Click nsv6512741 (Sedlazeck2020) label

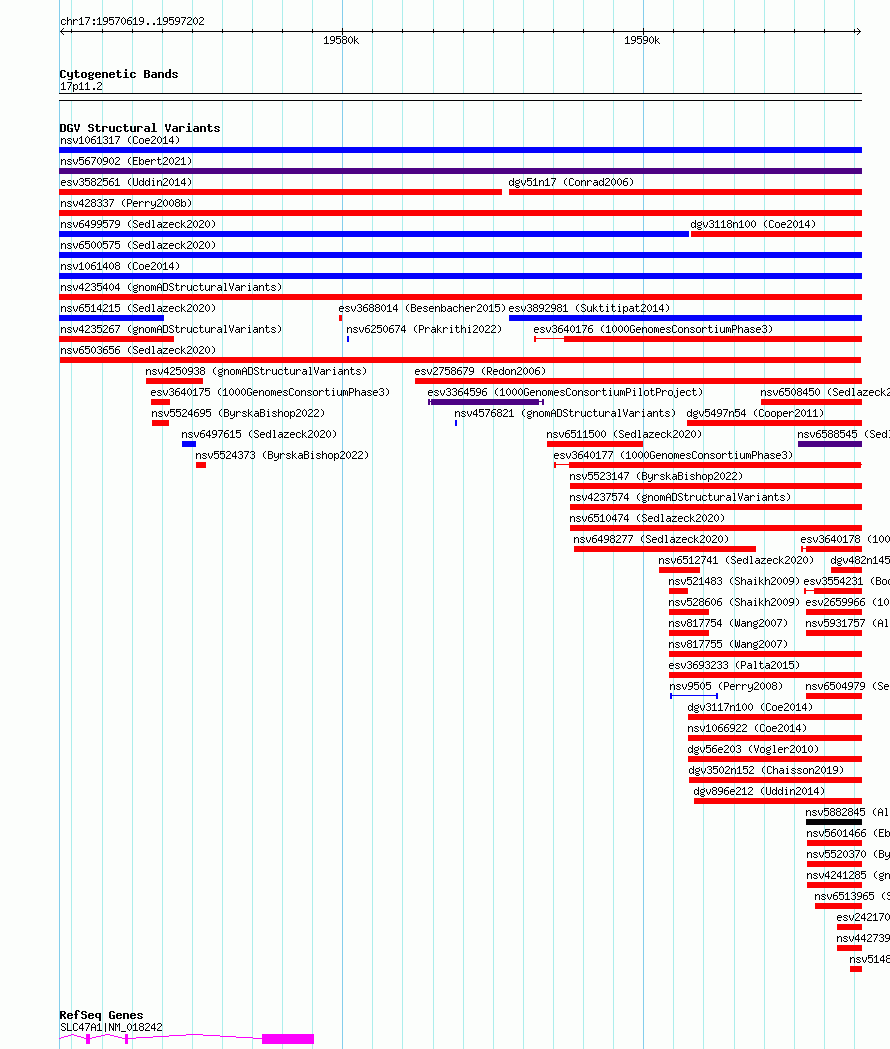pos(735,561)
